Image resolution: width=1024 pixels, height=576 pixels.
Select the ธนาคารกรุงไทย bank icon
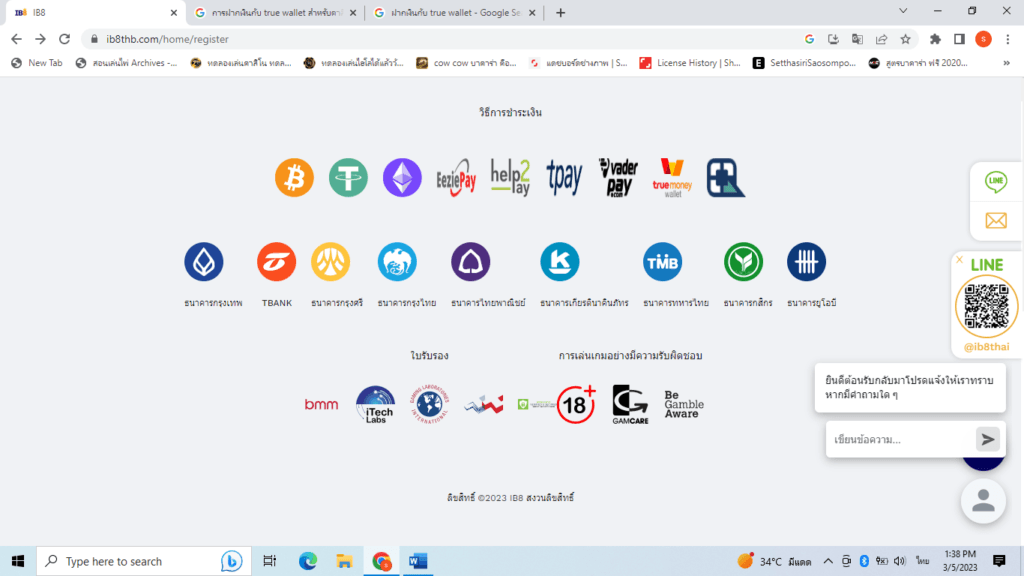(x=397, y=262)
